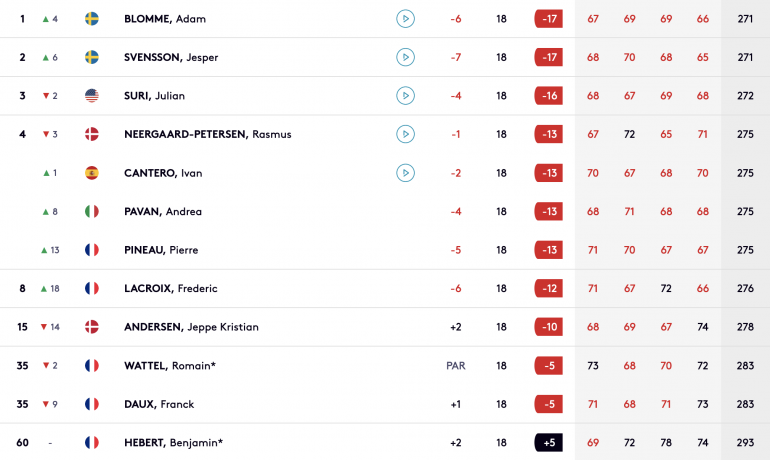Click the -12 total score badge for Lacroix

tap(549, 288)
